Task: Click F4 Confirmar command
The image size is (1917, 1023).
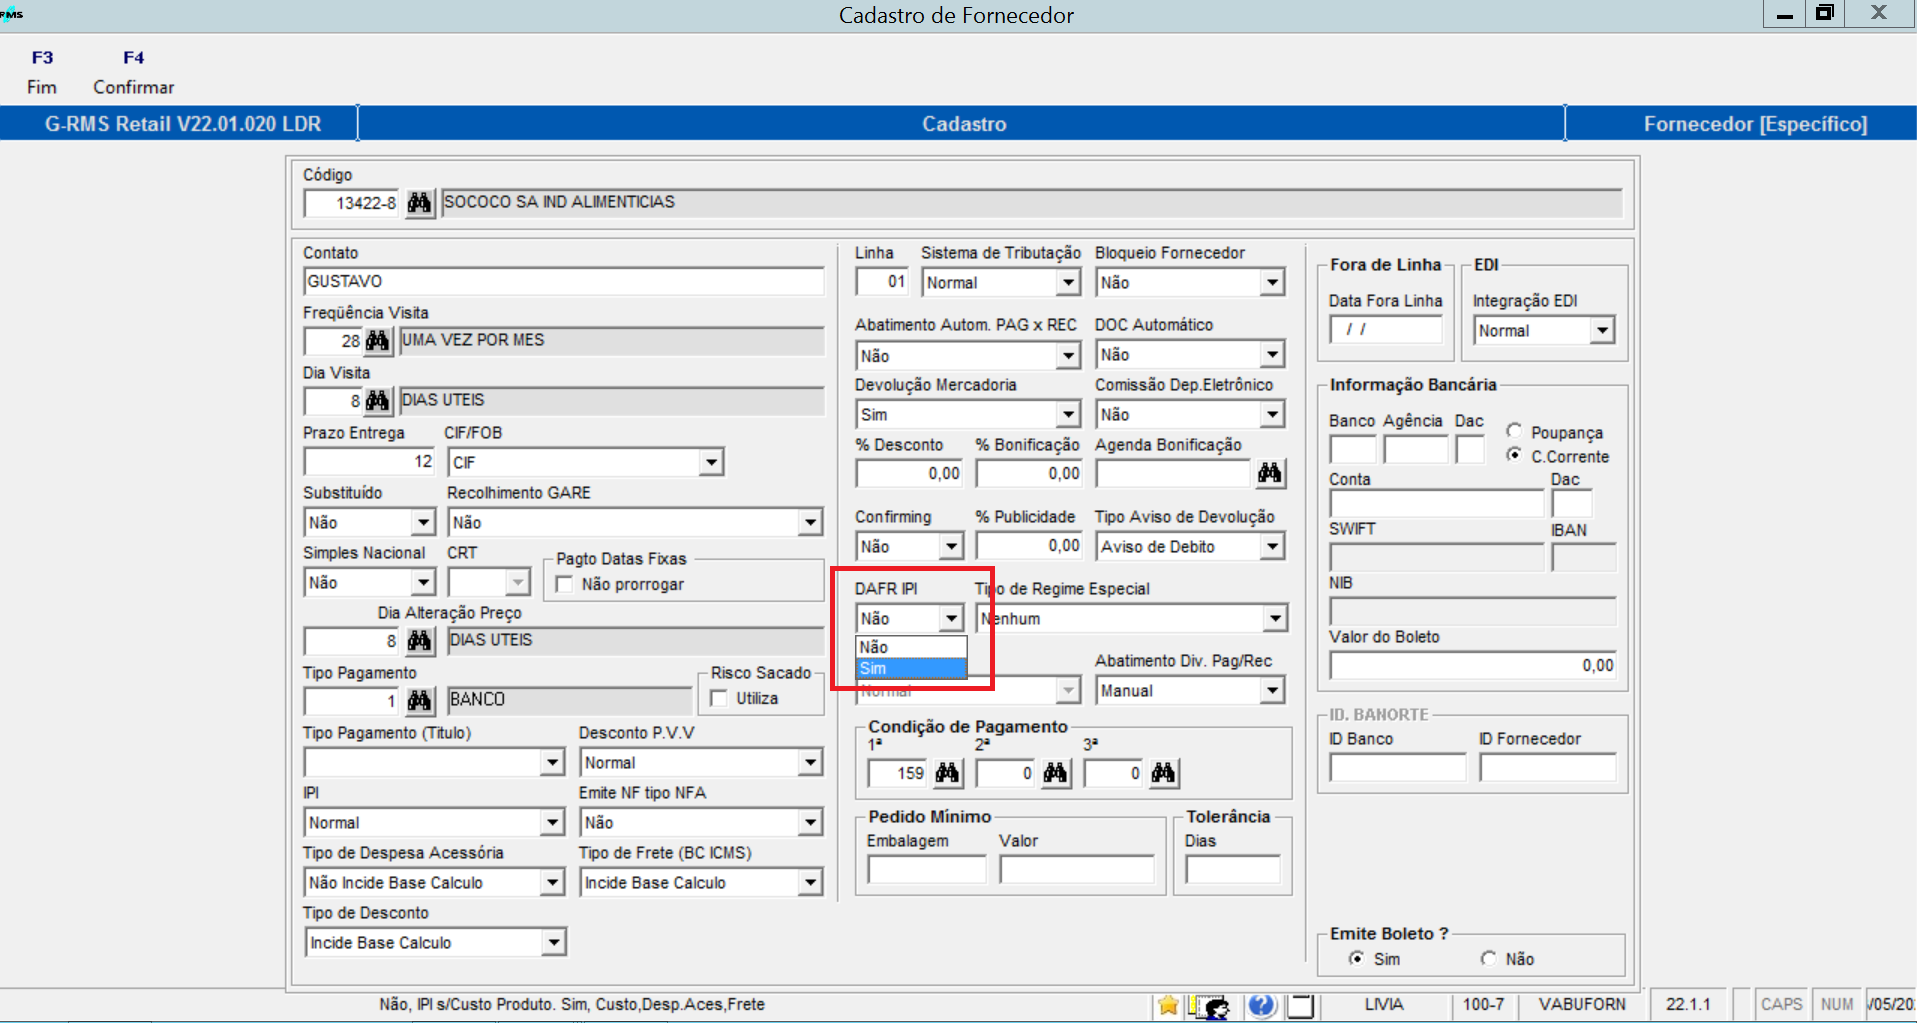Action: [134, 72]
